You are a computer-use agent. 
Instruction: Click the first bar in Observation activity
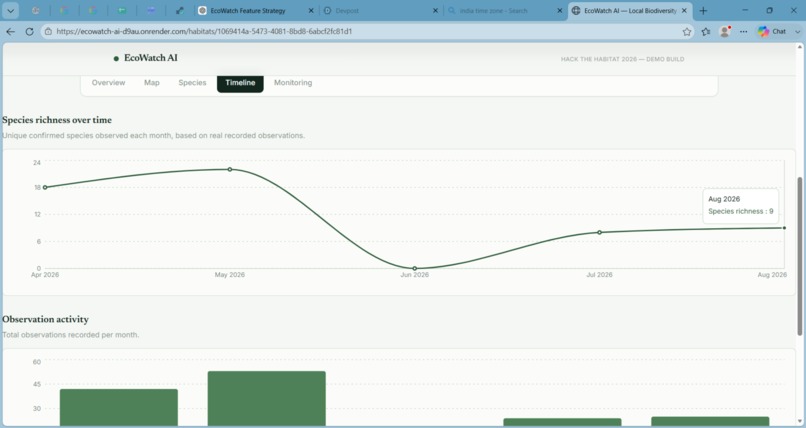pos(119,408)
